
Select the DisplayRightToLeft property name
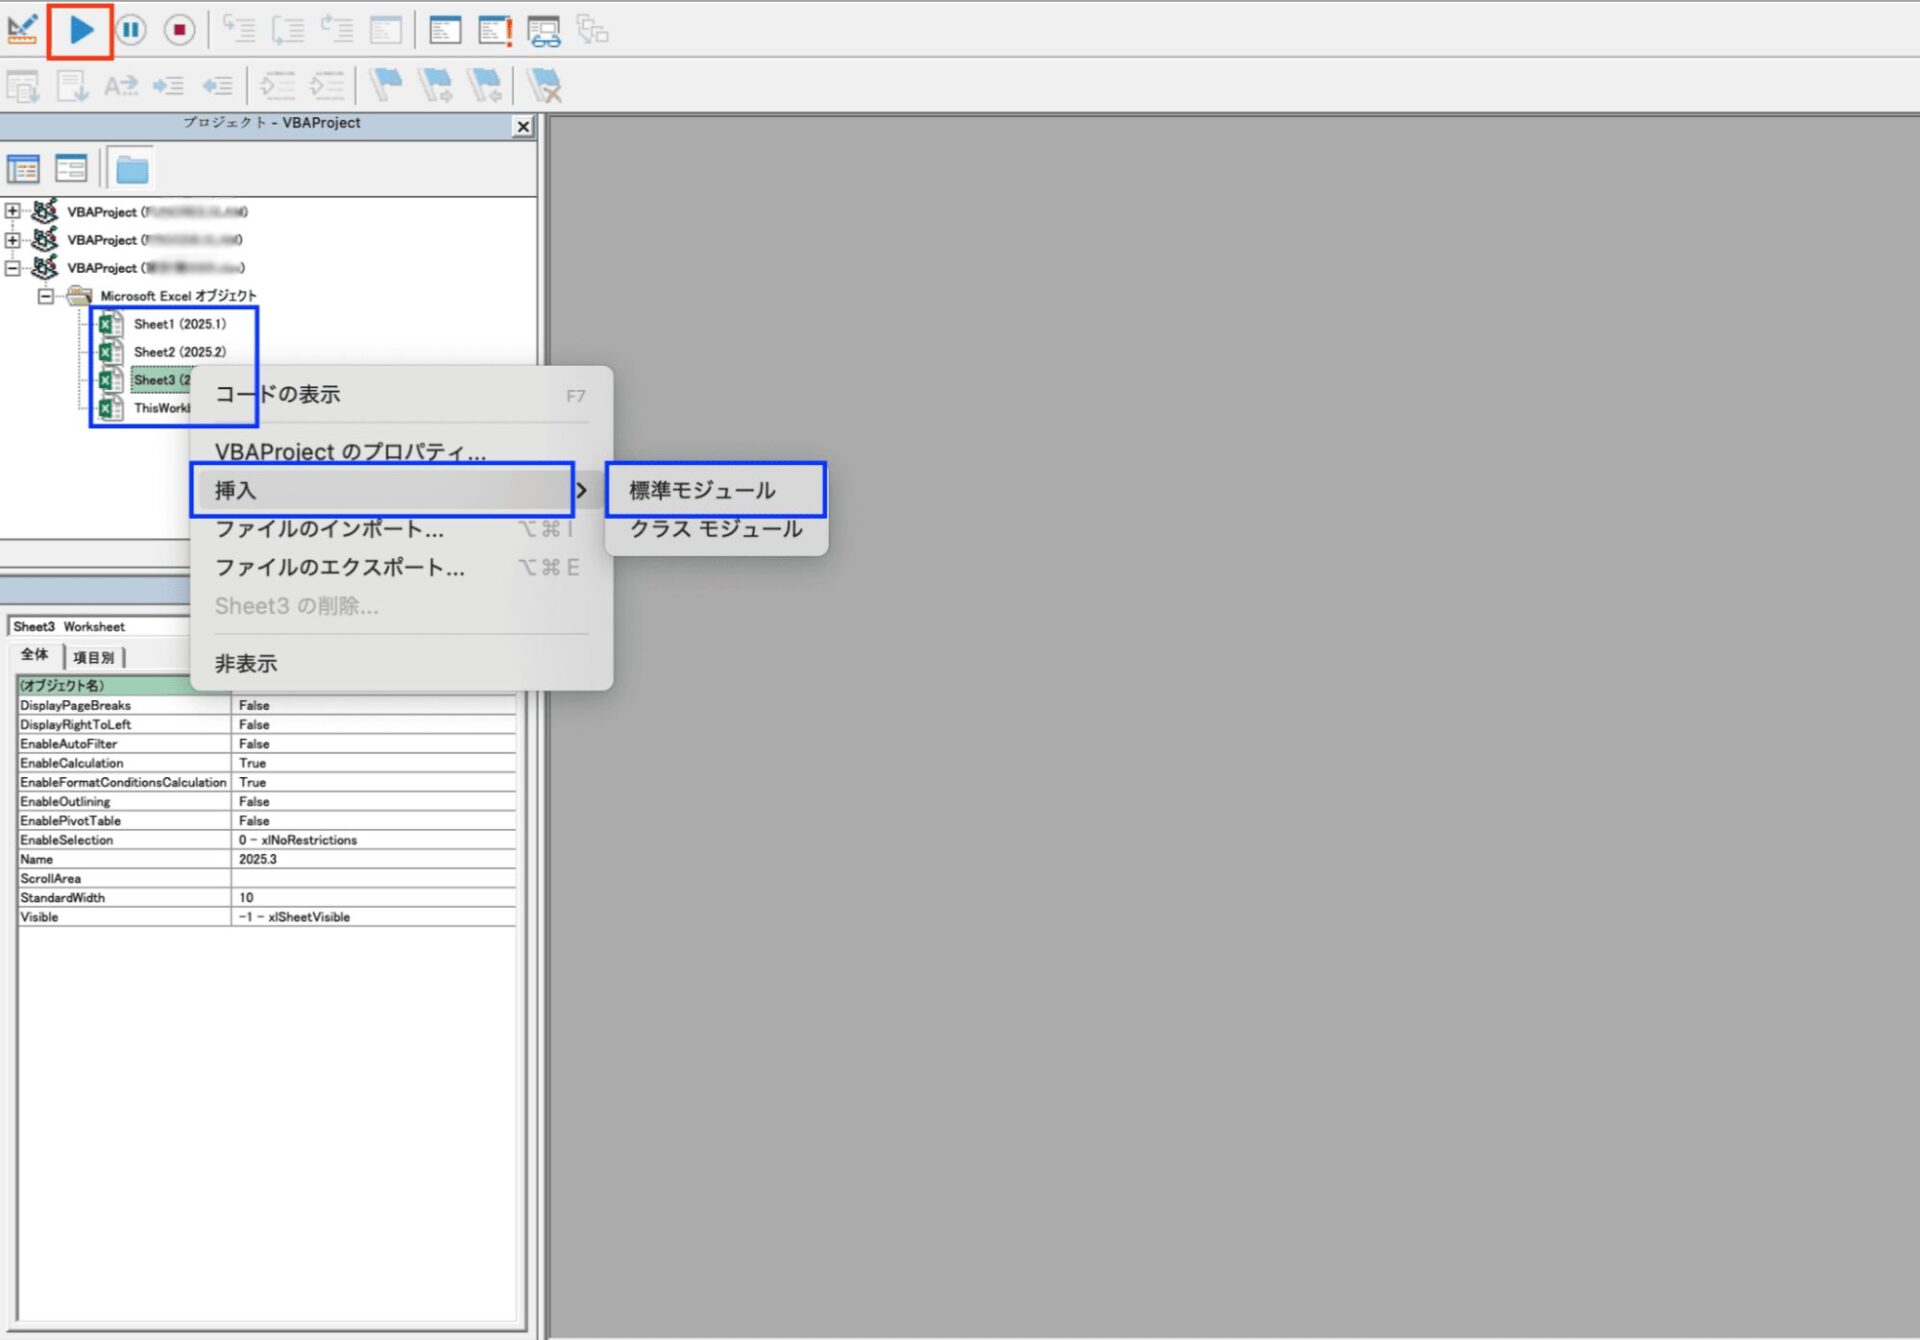pyautogui.click(x=76, y=725)
